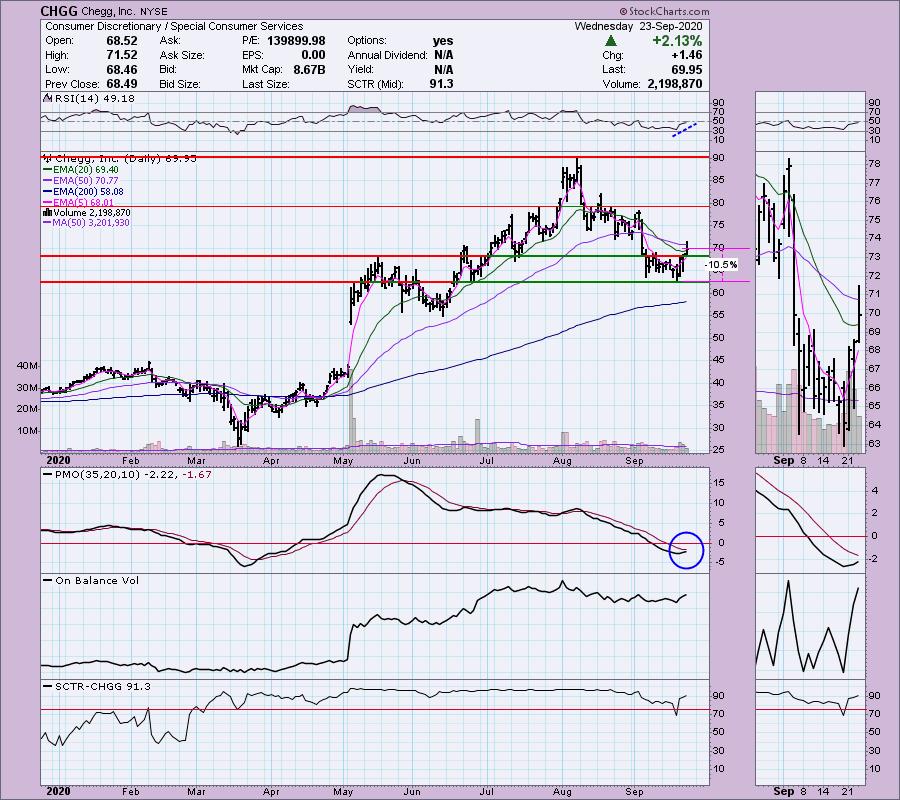Click the 78 price label on the zoomed chart axis
Viewport: 900px width, 800px height.
(x=875, y=164)
